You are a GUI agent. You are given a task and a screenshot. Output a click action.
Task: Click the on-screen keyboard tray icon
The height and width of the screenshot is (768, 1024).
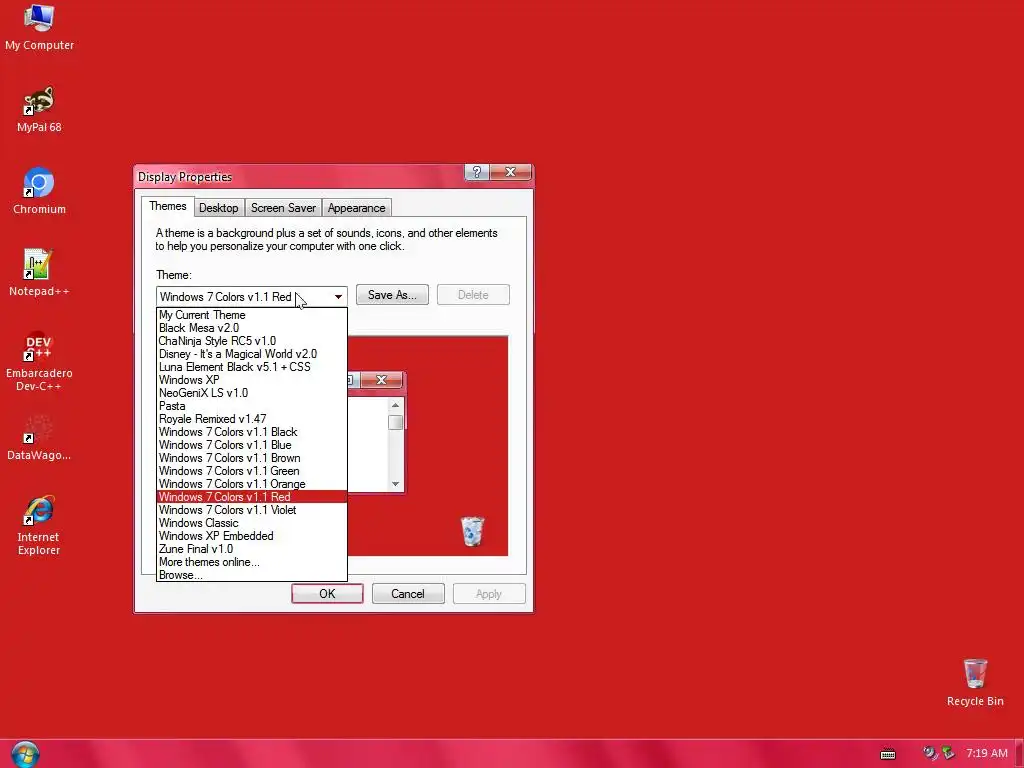(x=888, y=754)
